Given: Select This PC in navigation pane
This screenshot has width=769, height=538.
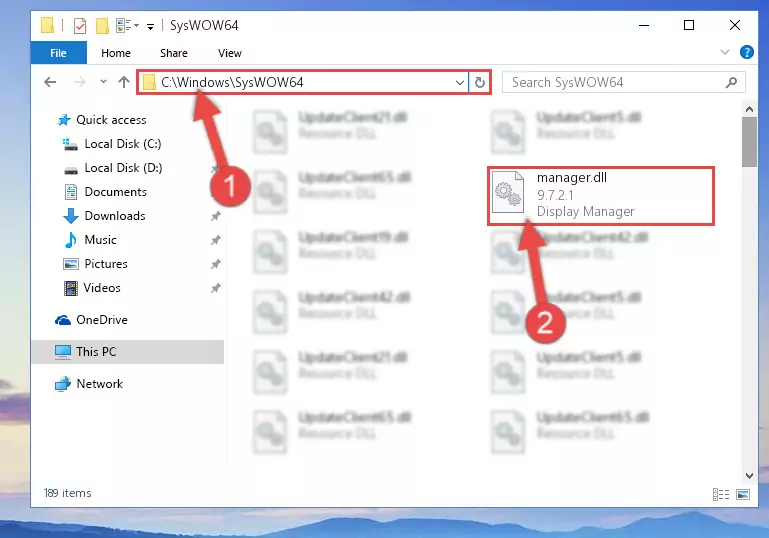Looking at the screenshot, I should tap(128, 352).
